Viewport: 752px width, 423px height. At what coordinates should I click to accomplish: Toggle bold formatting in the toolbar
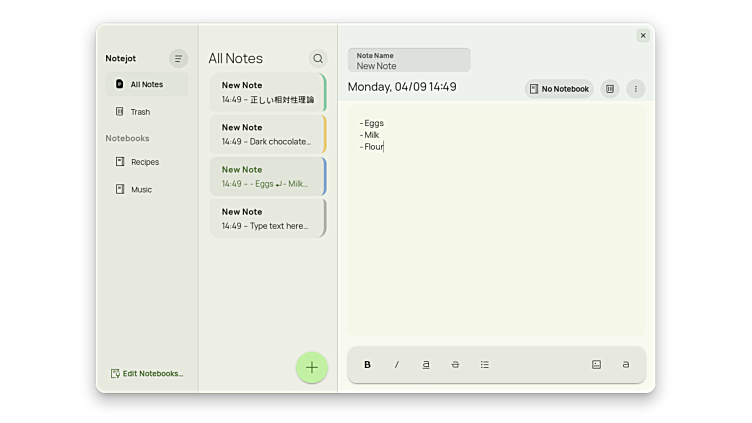[367, 365]
